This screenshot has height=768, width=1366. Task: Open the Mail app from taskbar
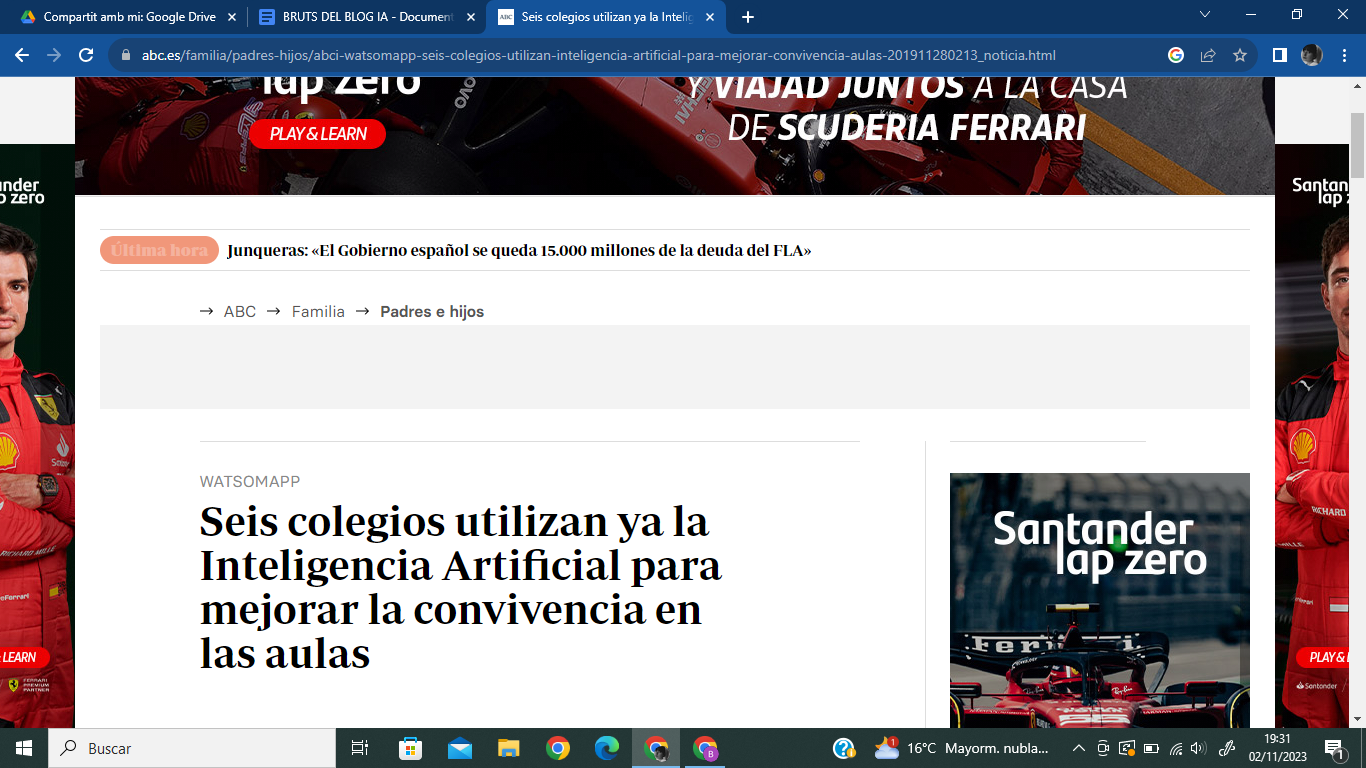pyautogui.click(x=459, y=748)
